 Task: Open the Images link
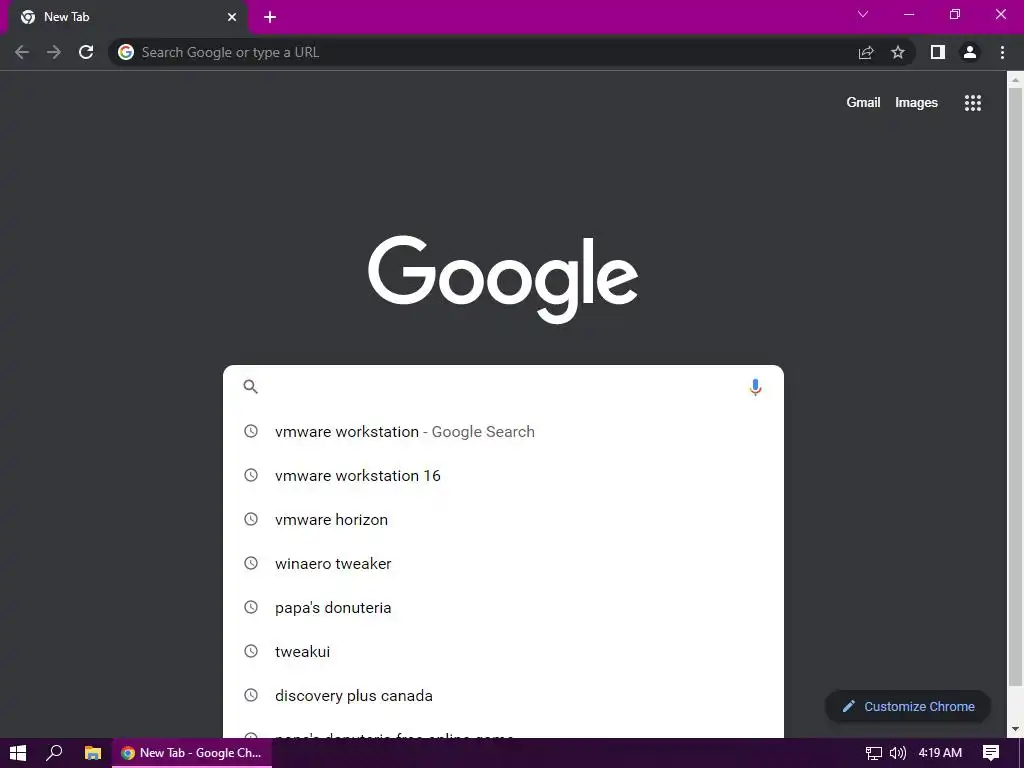916,103
